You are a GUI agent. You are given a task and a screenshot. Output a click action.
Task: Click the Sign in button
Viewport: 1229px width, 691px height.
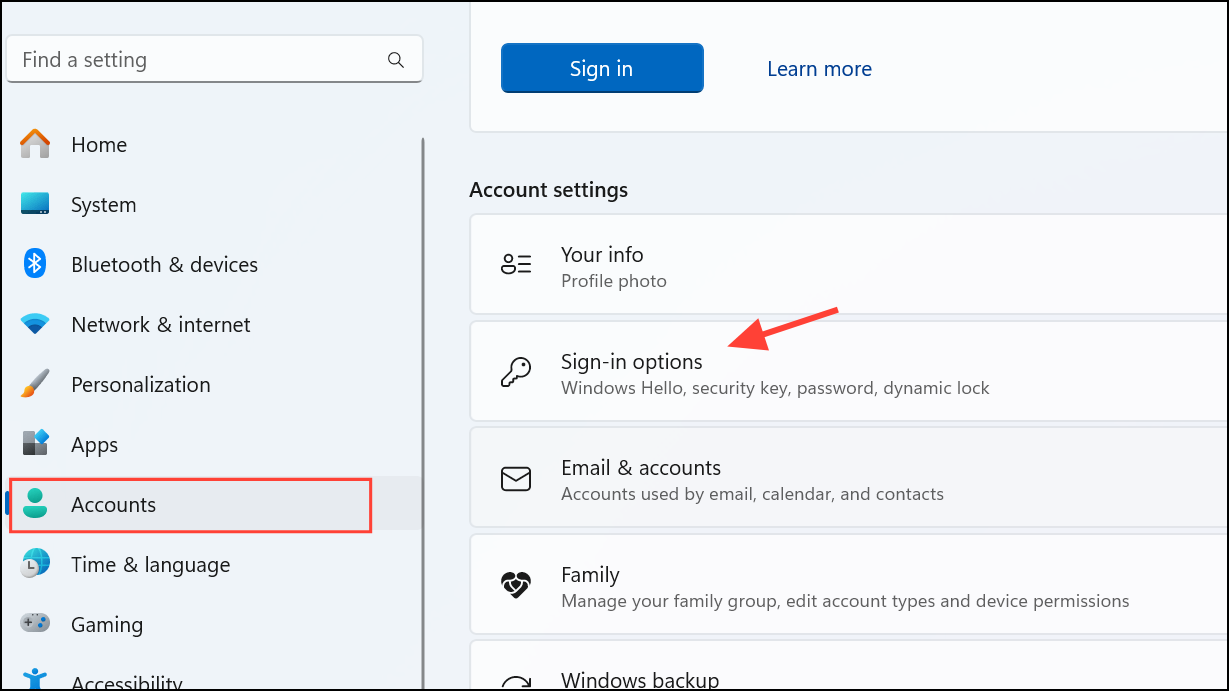click(x=601, y=68)
